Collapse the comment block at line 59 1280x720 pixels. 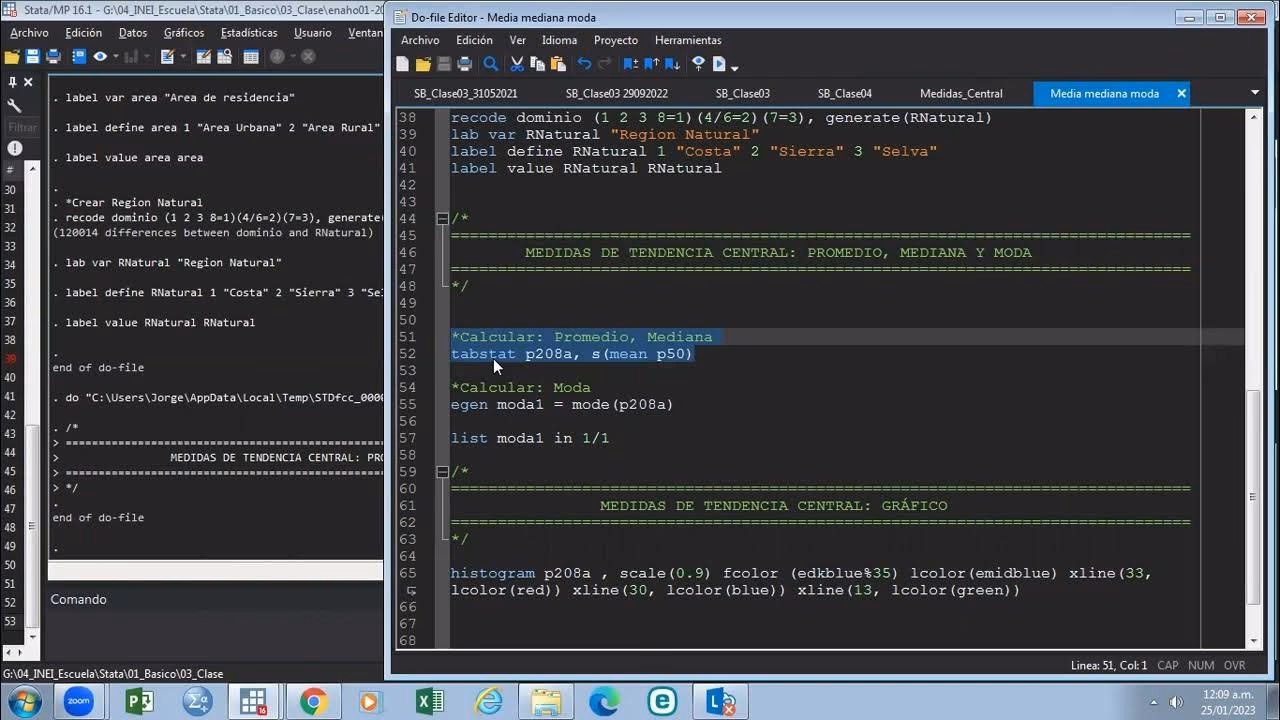click(x=441, y=472)
